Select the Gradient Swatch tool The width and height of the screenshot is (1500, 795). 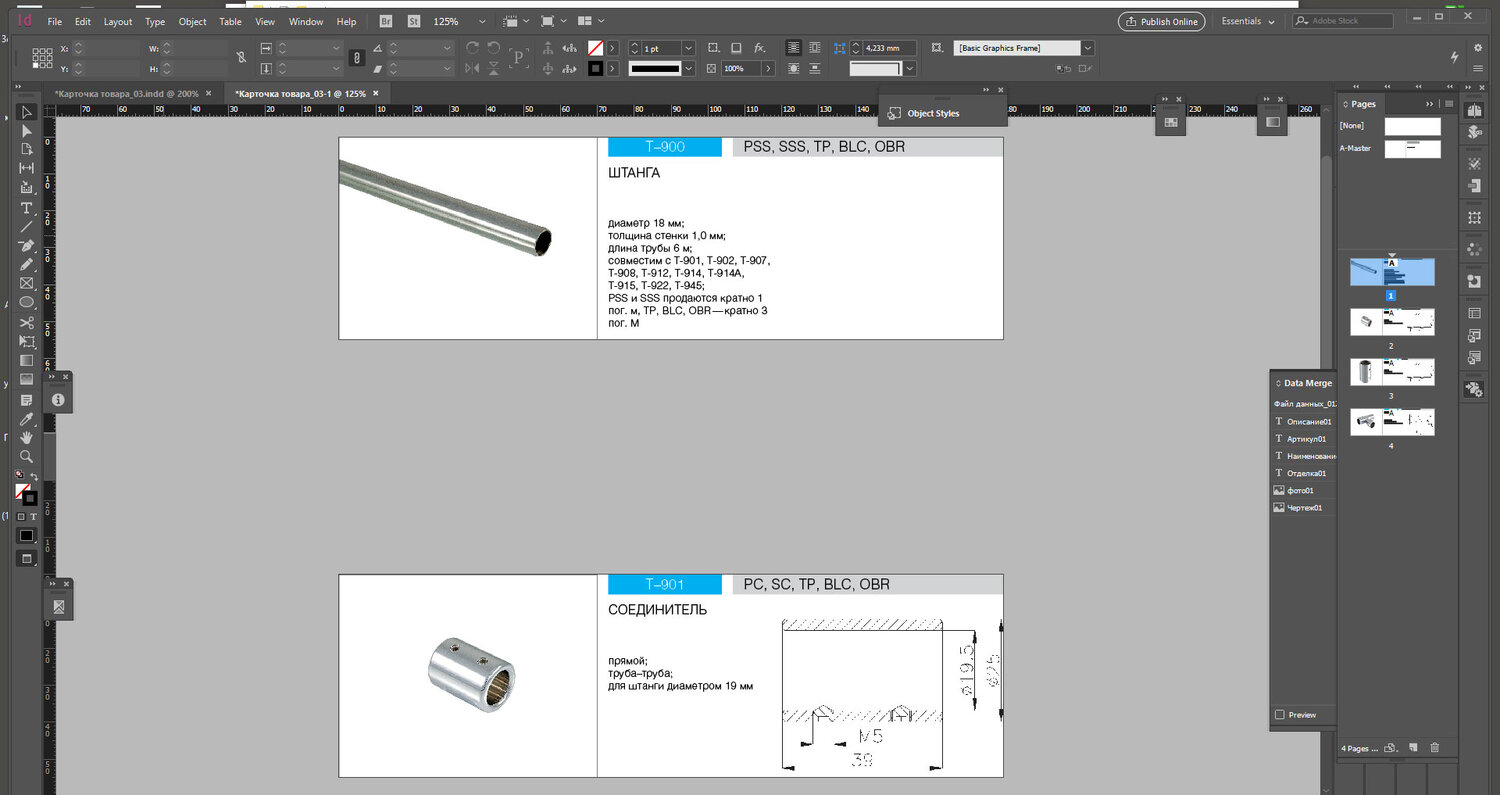point(27,360)
